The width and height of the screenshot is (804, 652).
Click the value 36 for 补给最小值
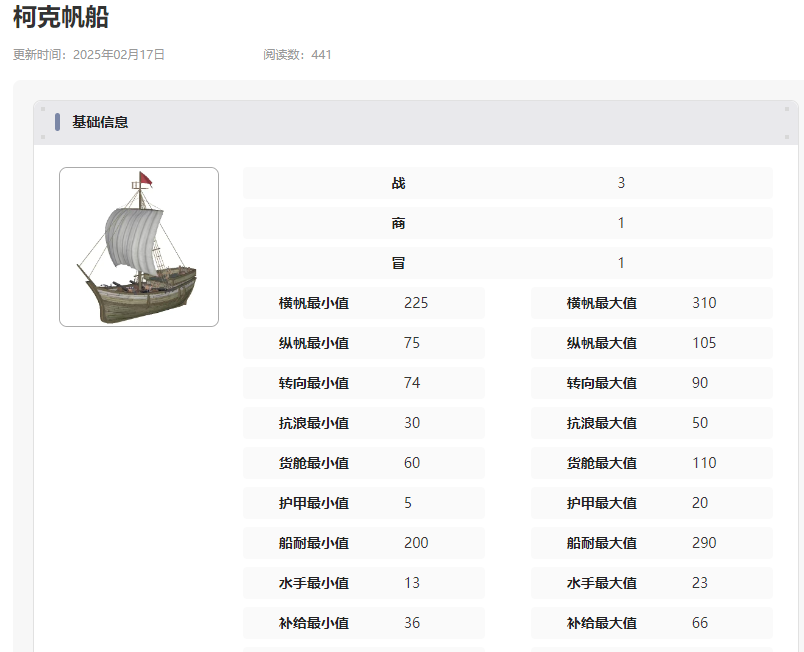tap(412, 623)
